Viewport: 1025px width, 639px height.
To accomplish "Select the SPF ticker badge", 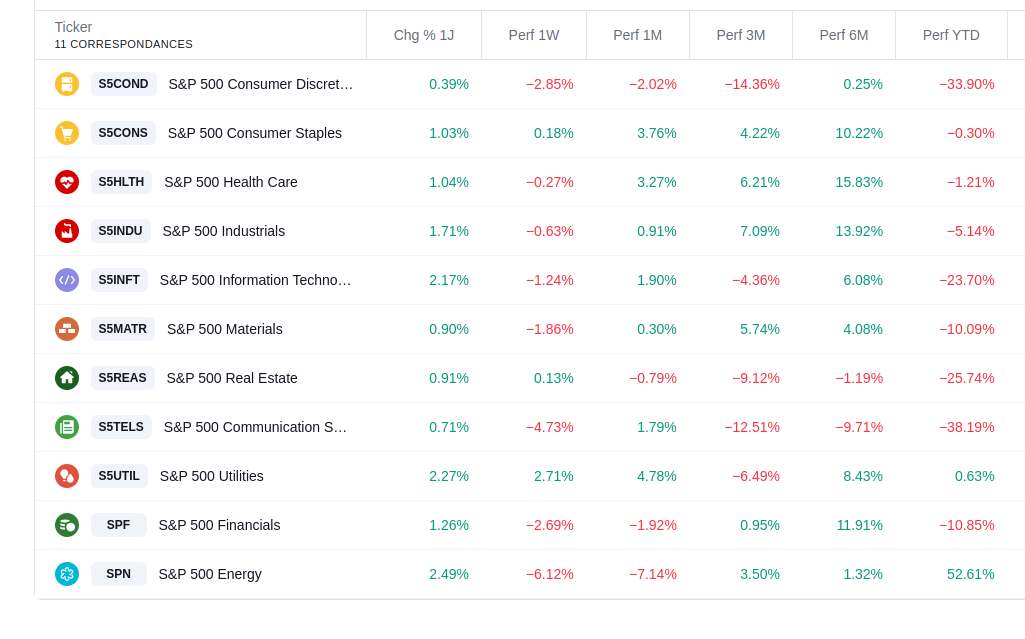I will pos(118,525).
